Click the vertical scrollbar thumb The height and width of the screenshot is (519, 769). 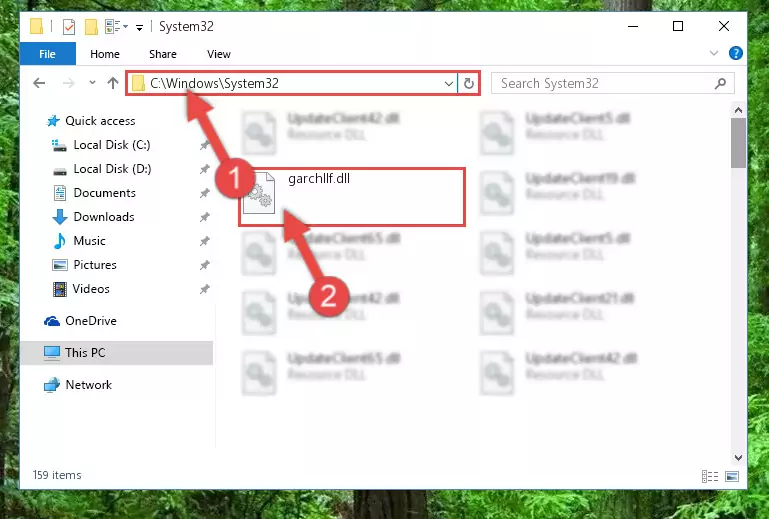[x=738, y=143]
